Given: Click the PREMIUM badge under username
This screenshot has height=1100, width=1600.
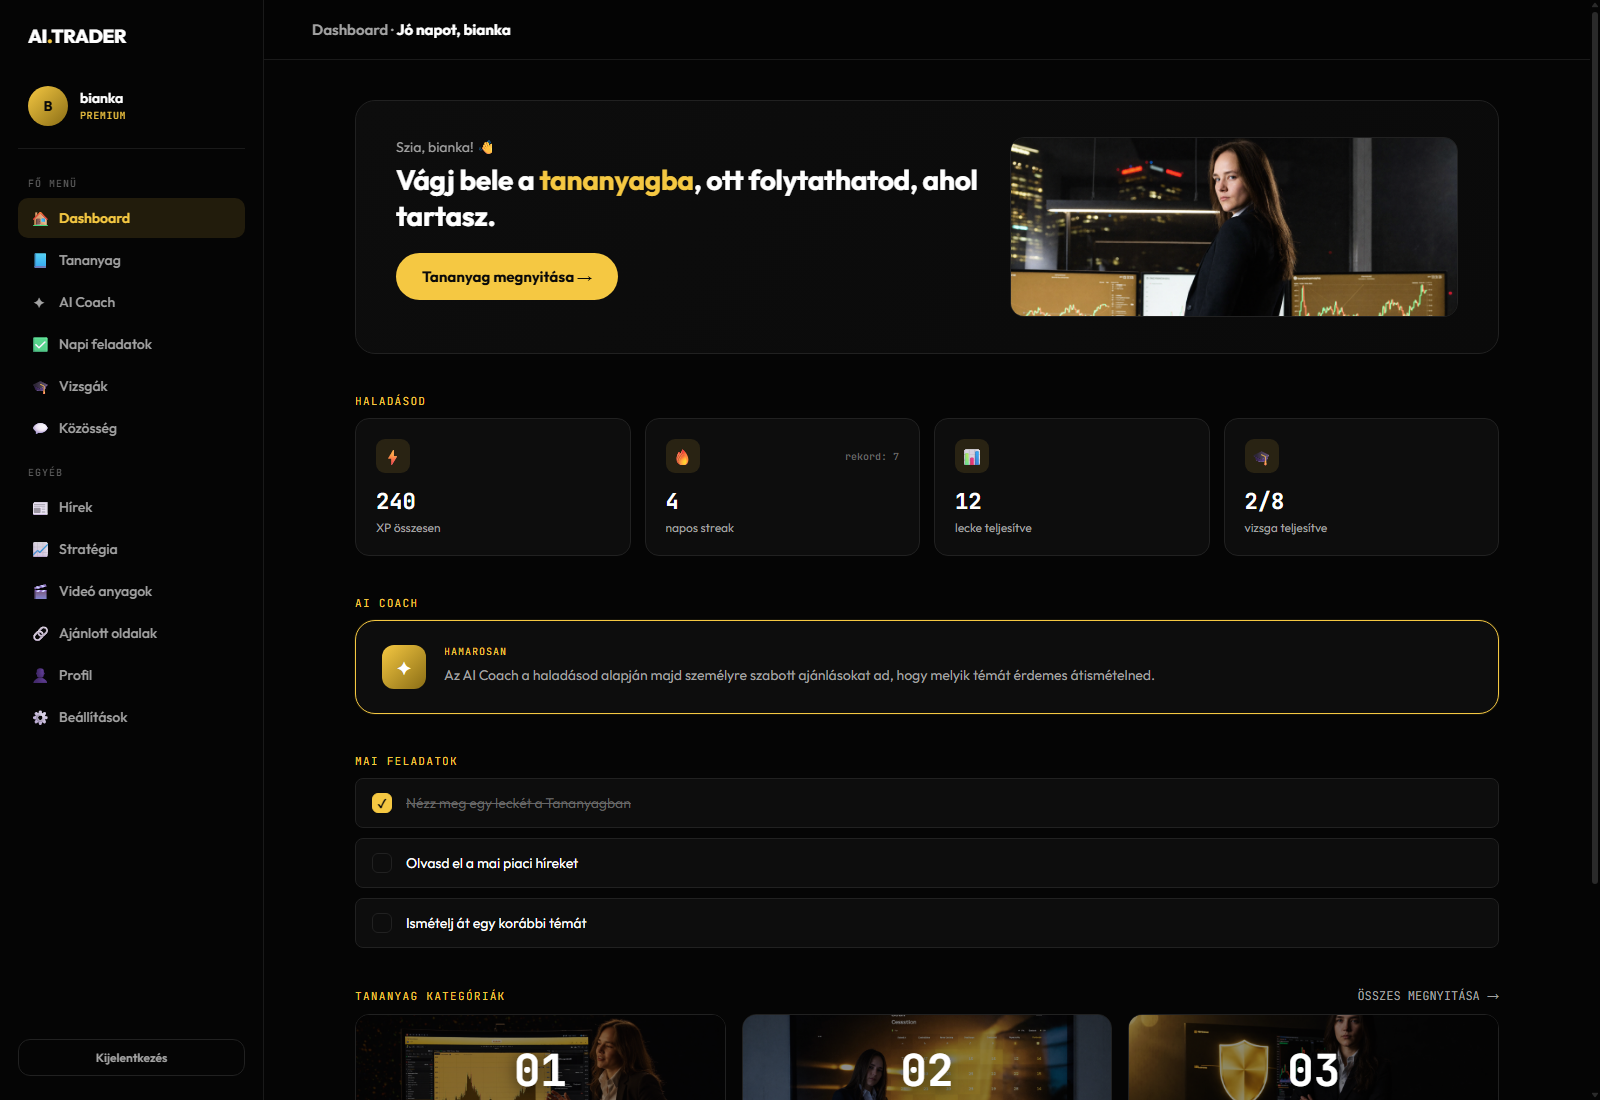Looking at the screenshot, I should (103, 116).
